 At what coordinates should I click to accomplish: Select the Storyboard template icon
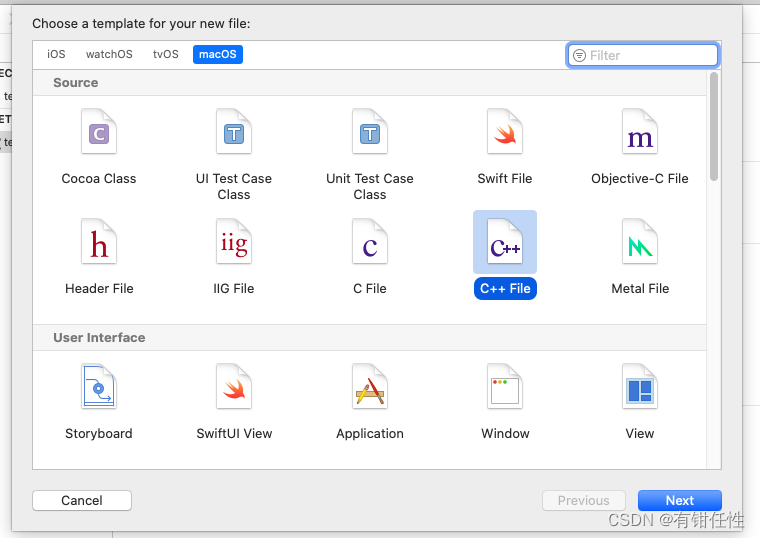99,386
